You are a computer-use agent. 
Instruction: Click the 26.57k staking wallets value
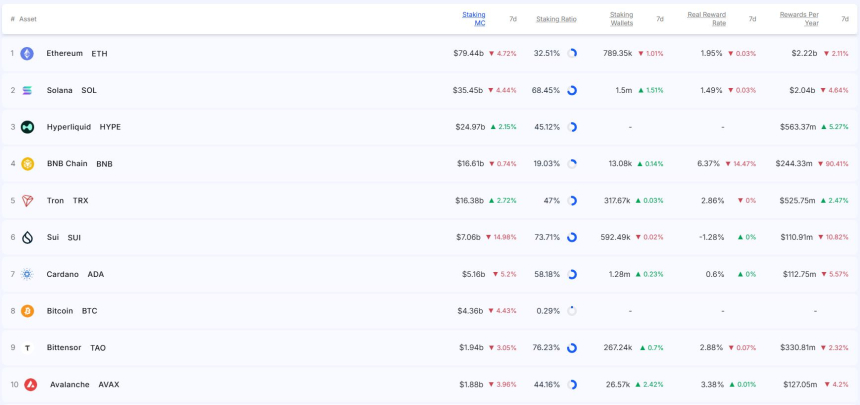[620, 385]
